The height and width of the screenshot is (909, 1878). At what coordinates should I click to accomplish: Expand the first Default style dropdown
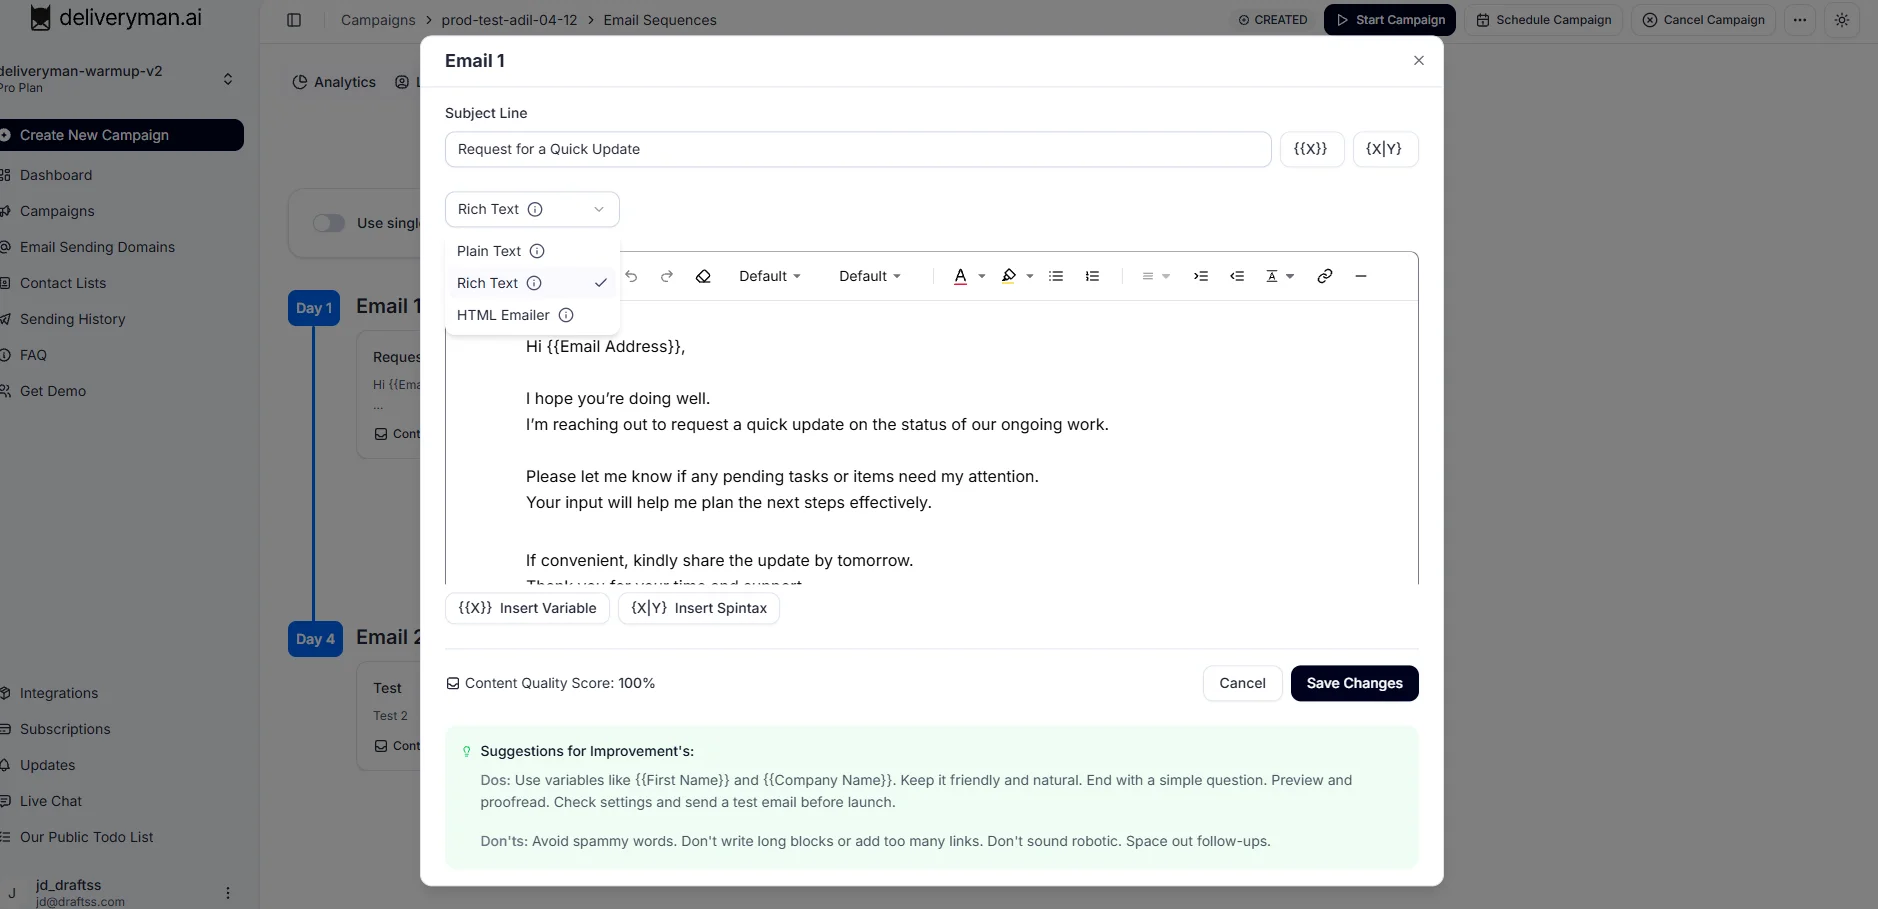769,276
